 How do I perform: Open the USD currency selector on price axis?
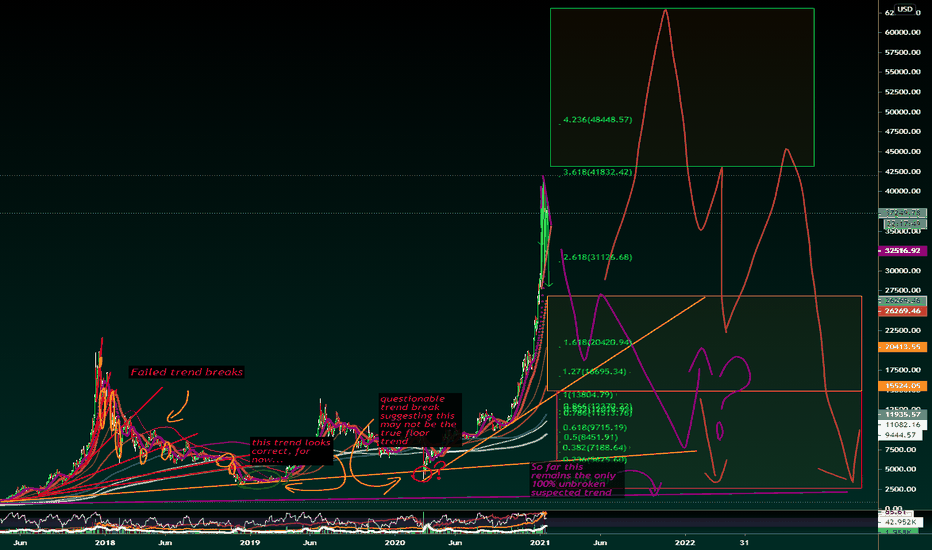[x=905, y=9]
